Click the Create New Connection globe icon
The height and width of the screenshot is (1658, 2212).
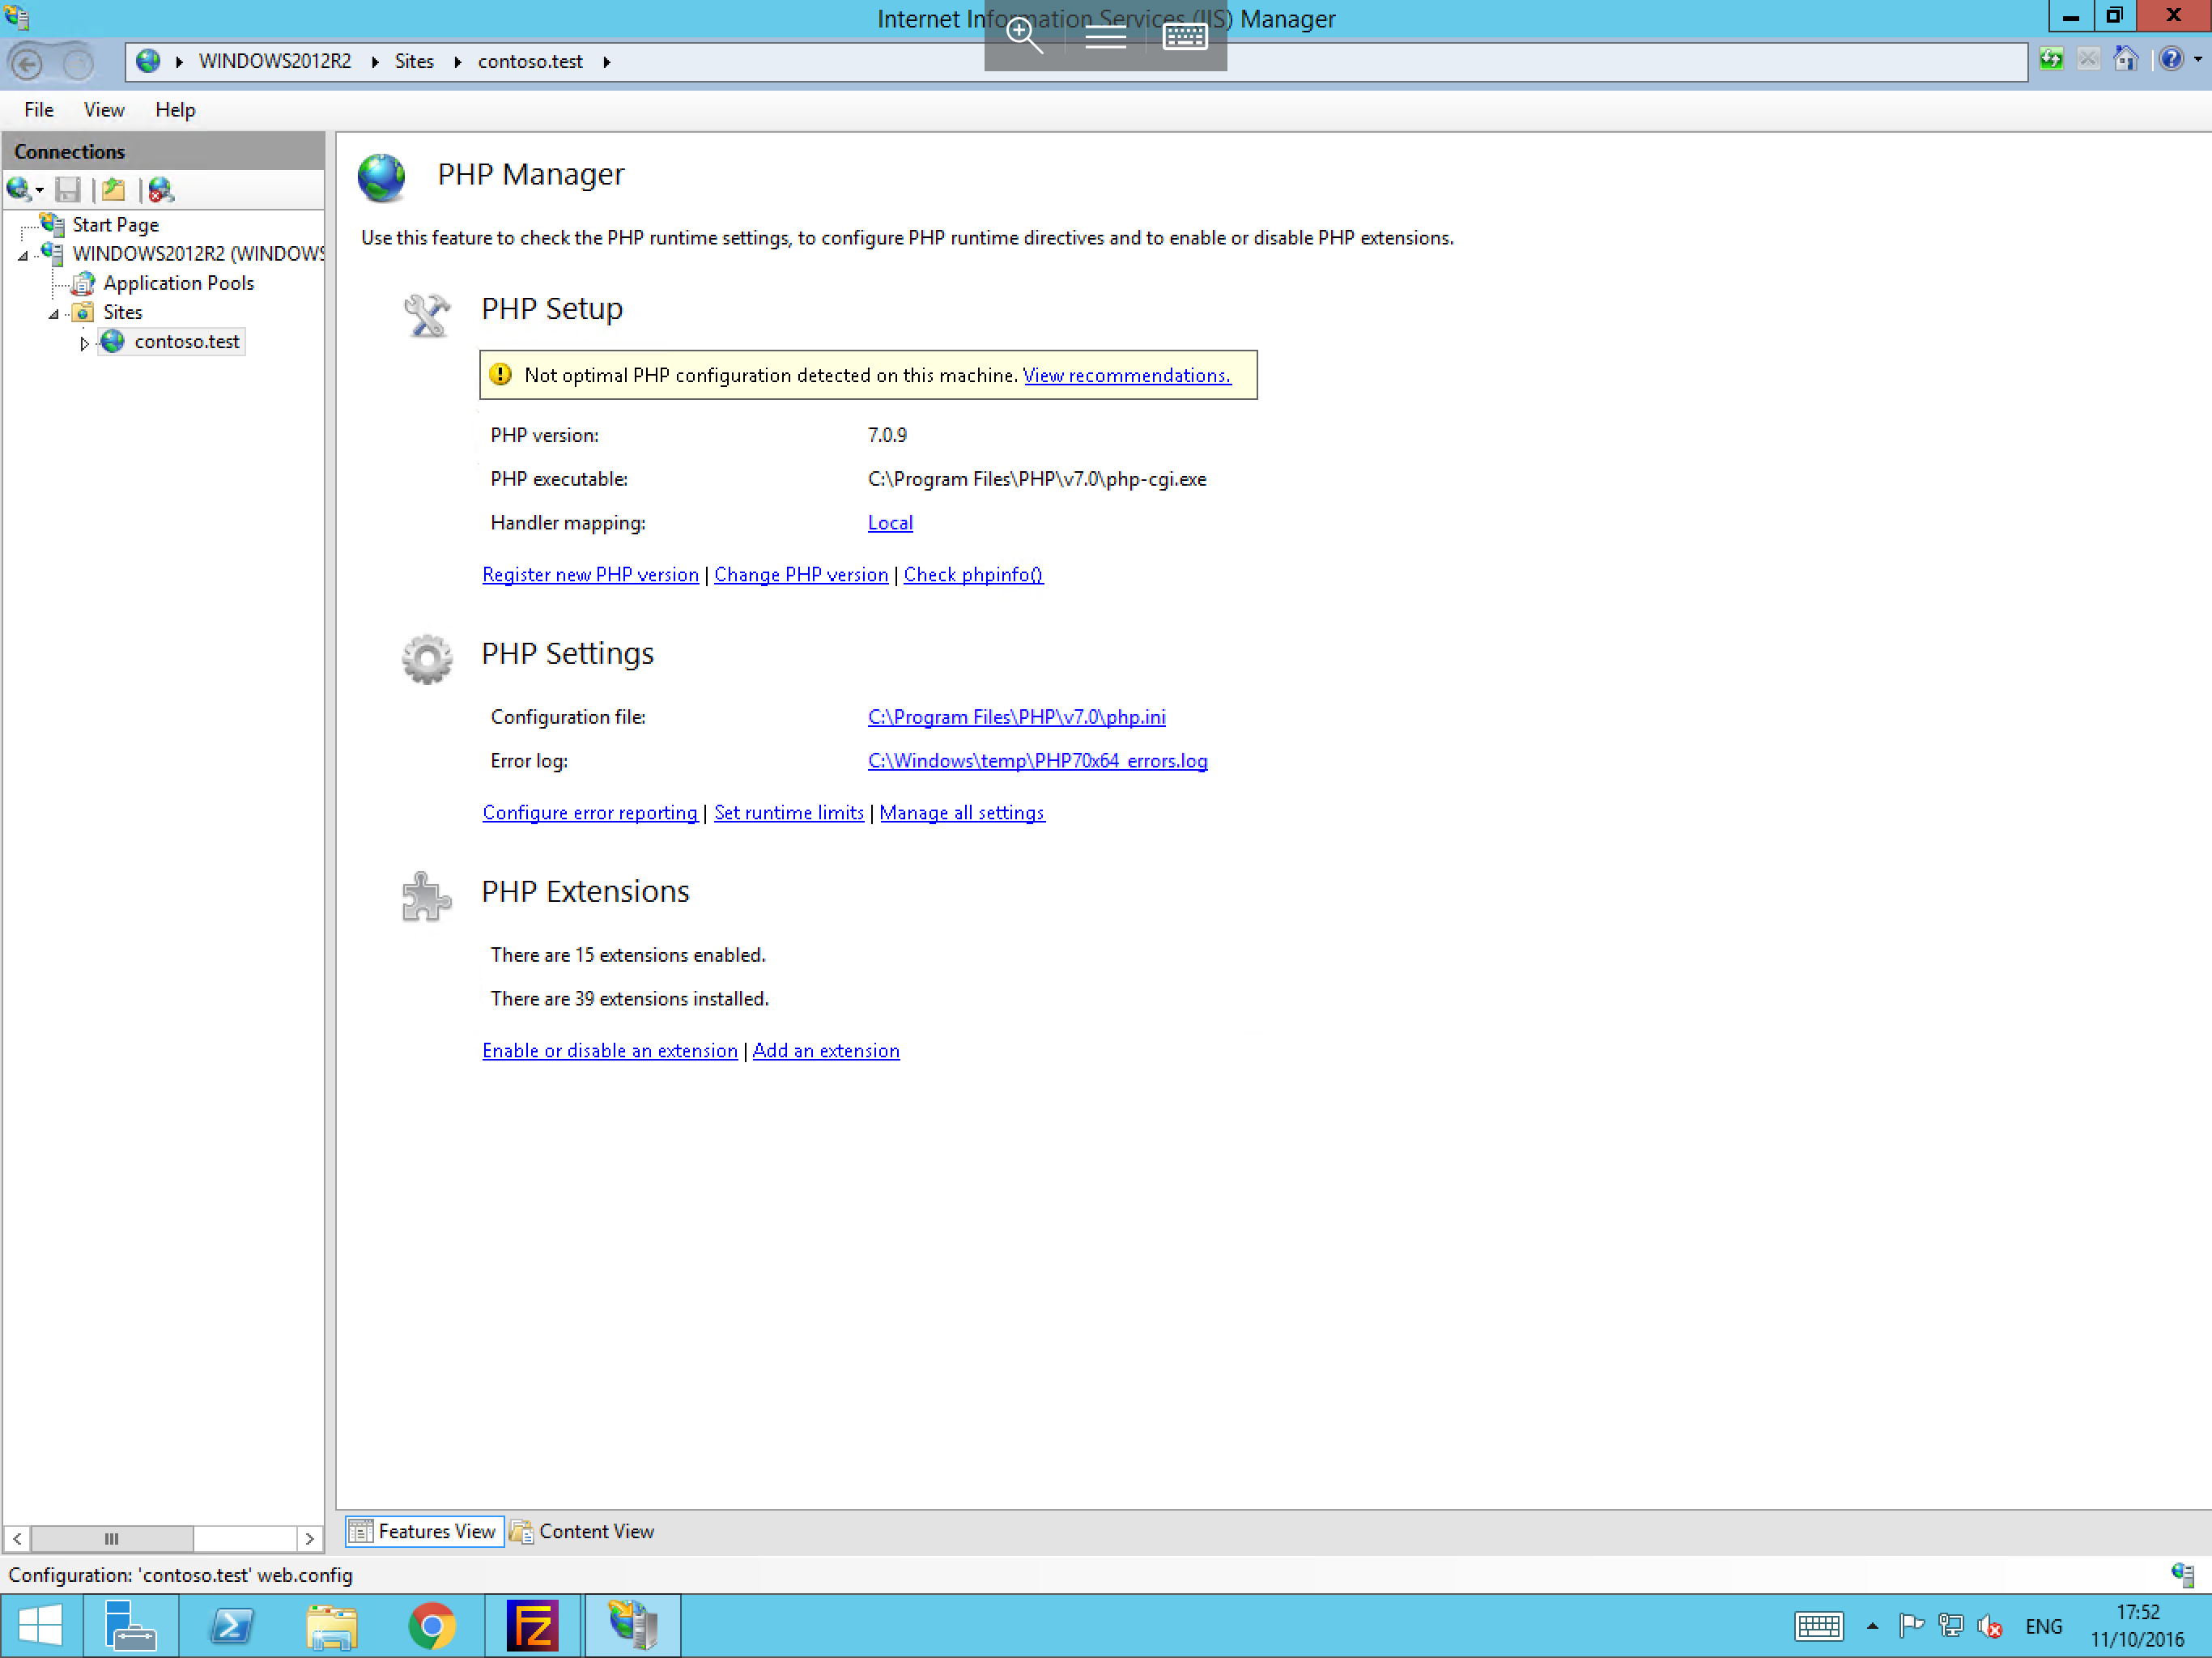tap(18, 189)
